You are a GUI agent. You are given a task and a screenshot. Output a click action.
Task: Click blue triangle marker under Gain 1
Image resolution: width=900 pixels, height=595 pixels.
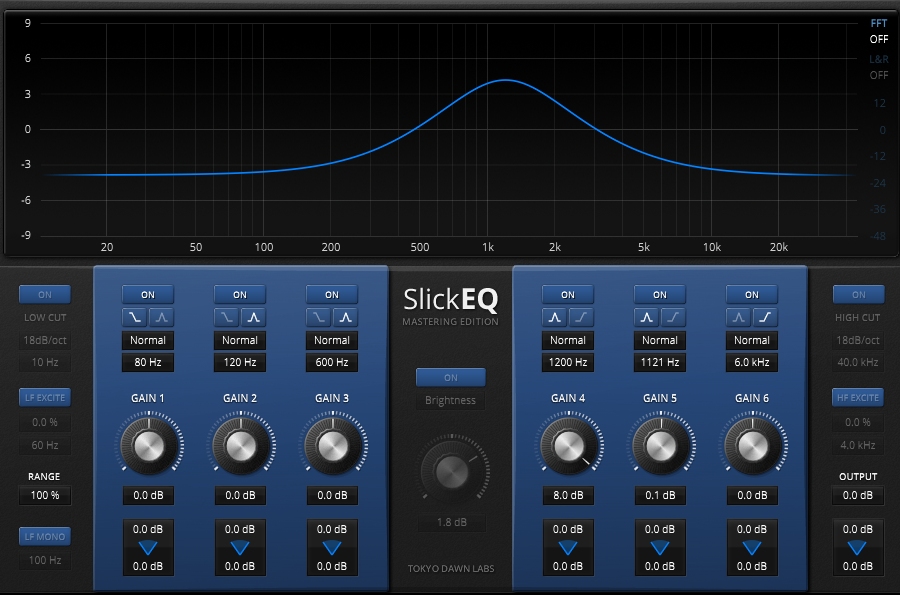point(148,548)
